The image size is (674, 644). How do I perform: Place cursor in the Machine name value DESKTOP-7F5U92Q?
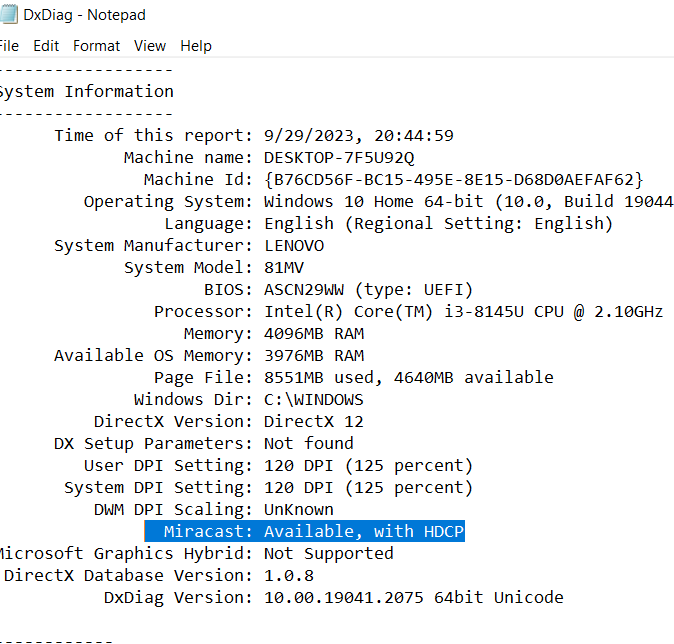tap(339, 158)
